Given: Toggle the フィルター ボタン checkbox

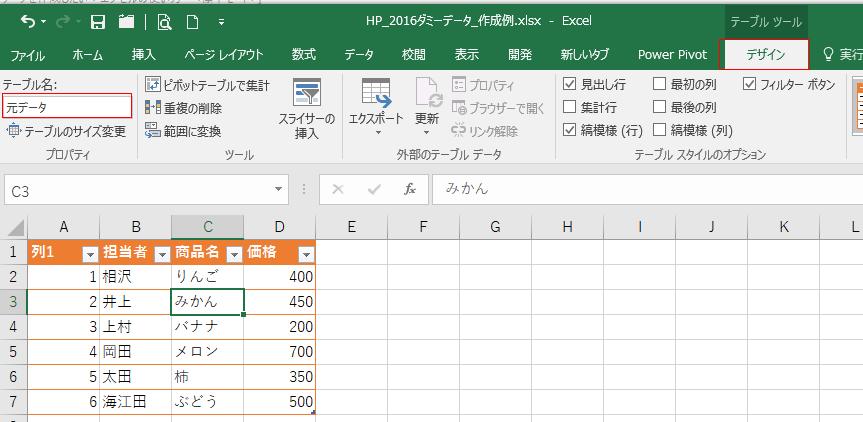Looking at the screenshot, I should (x=750, y=85).
